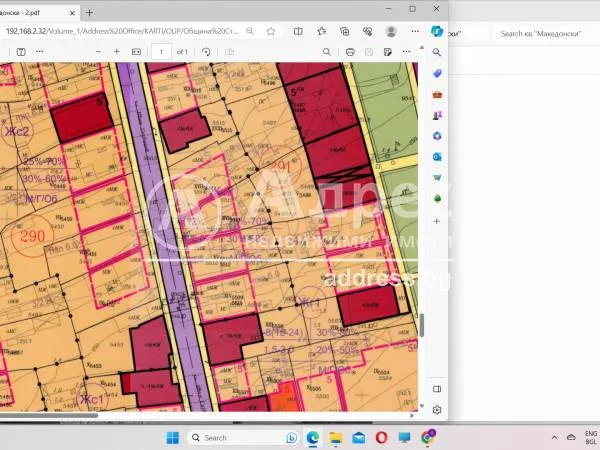Open Edge settings and more menu
Viewport: 600px width, 450px height.
click(415, 31)
